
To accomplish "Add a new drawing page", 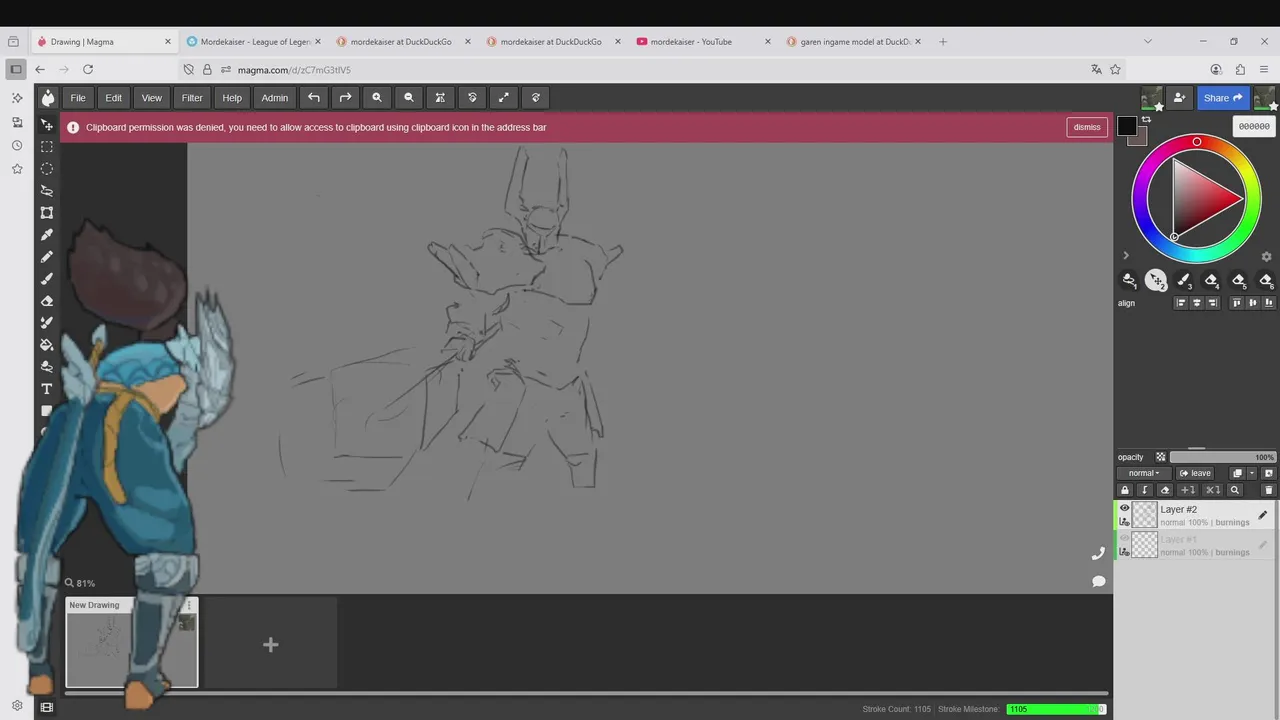I will coord(270,644).
